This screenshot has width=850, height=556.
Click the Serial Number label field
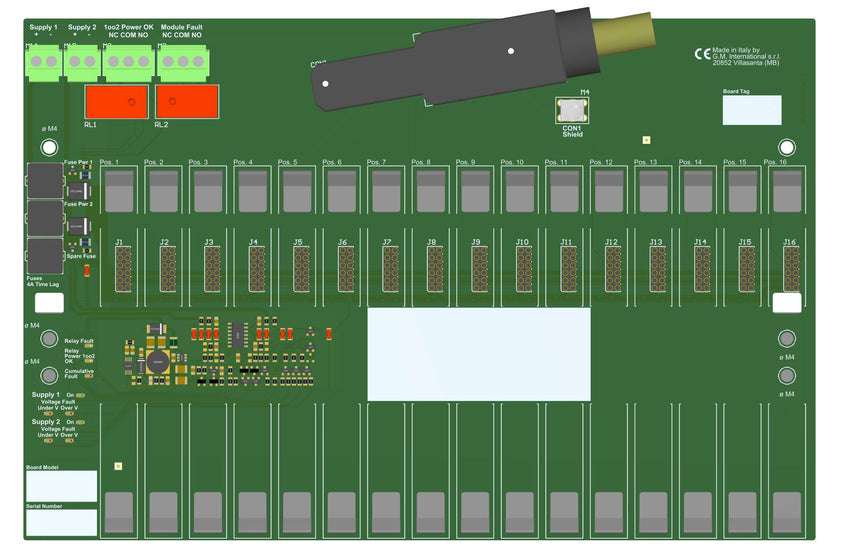coord(61,522)
